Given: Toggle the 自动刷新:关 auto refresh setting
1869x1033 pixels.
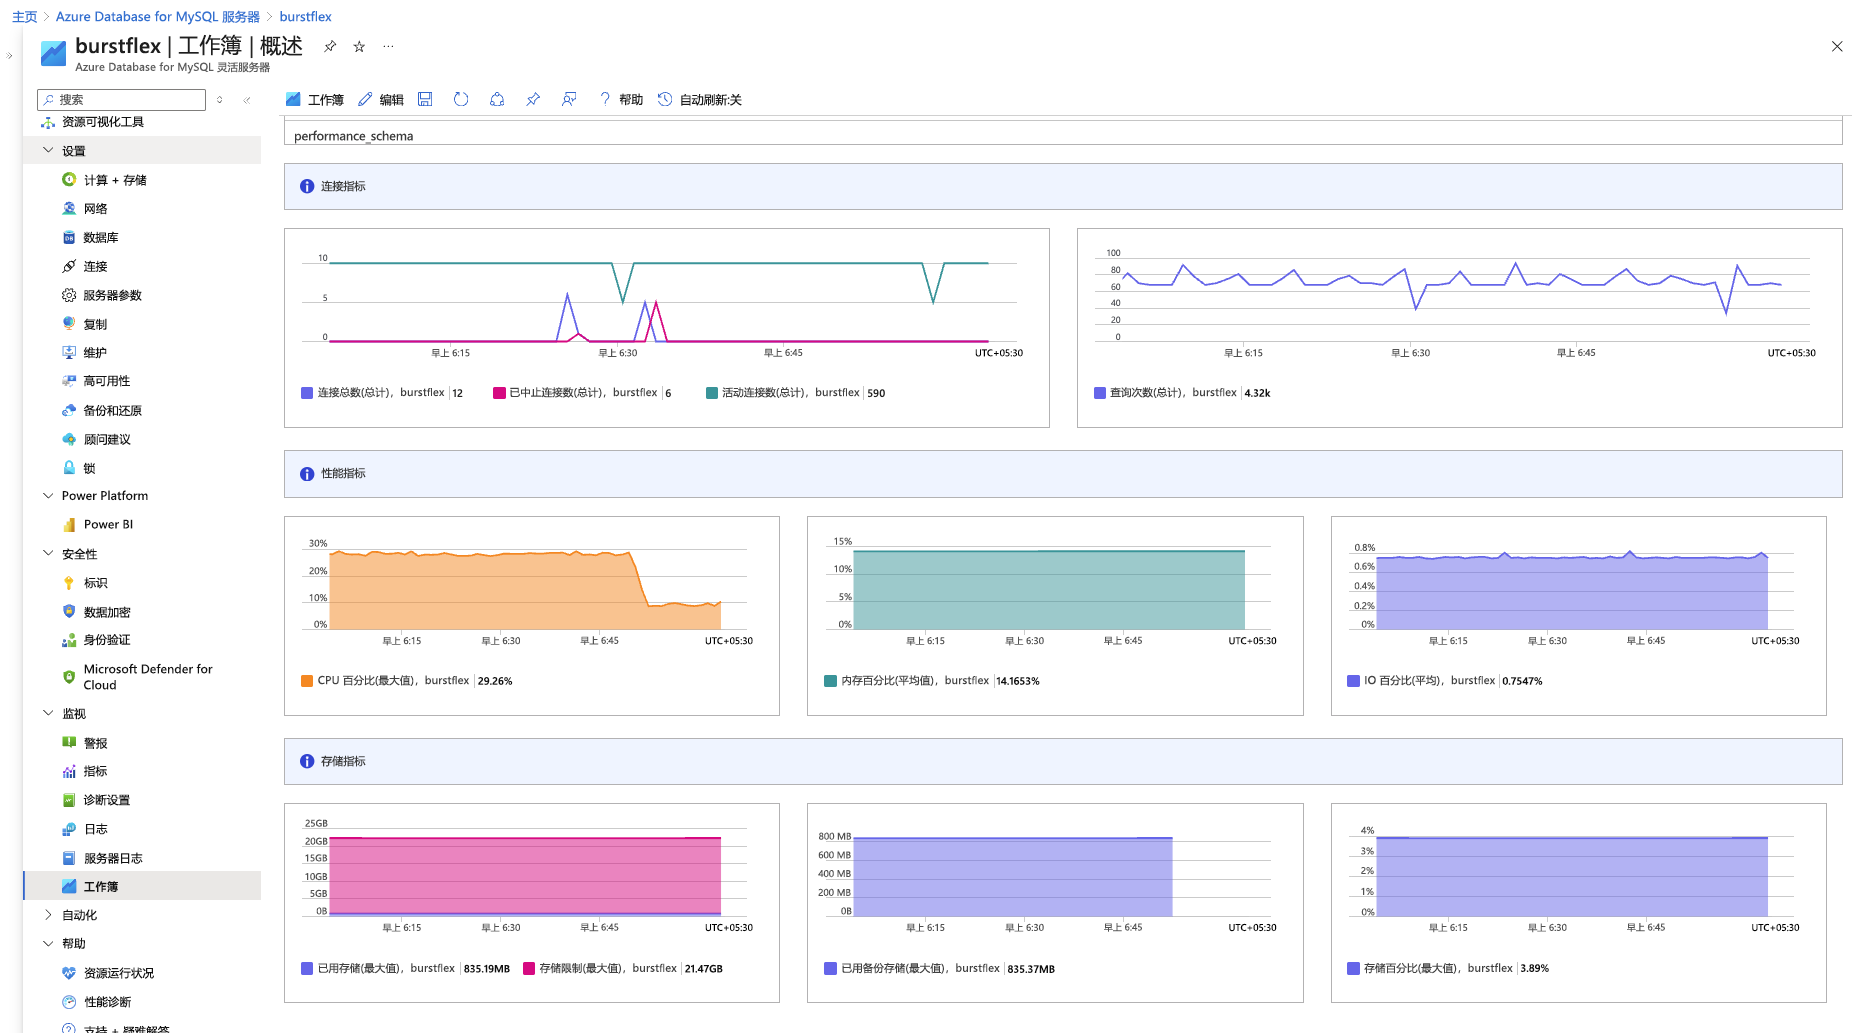Looking at the screenshot, I should [700, 99].
